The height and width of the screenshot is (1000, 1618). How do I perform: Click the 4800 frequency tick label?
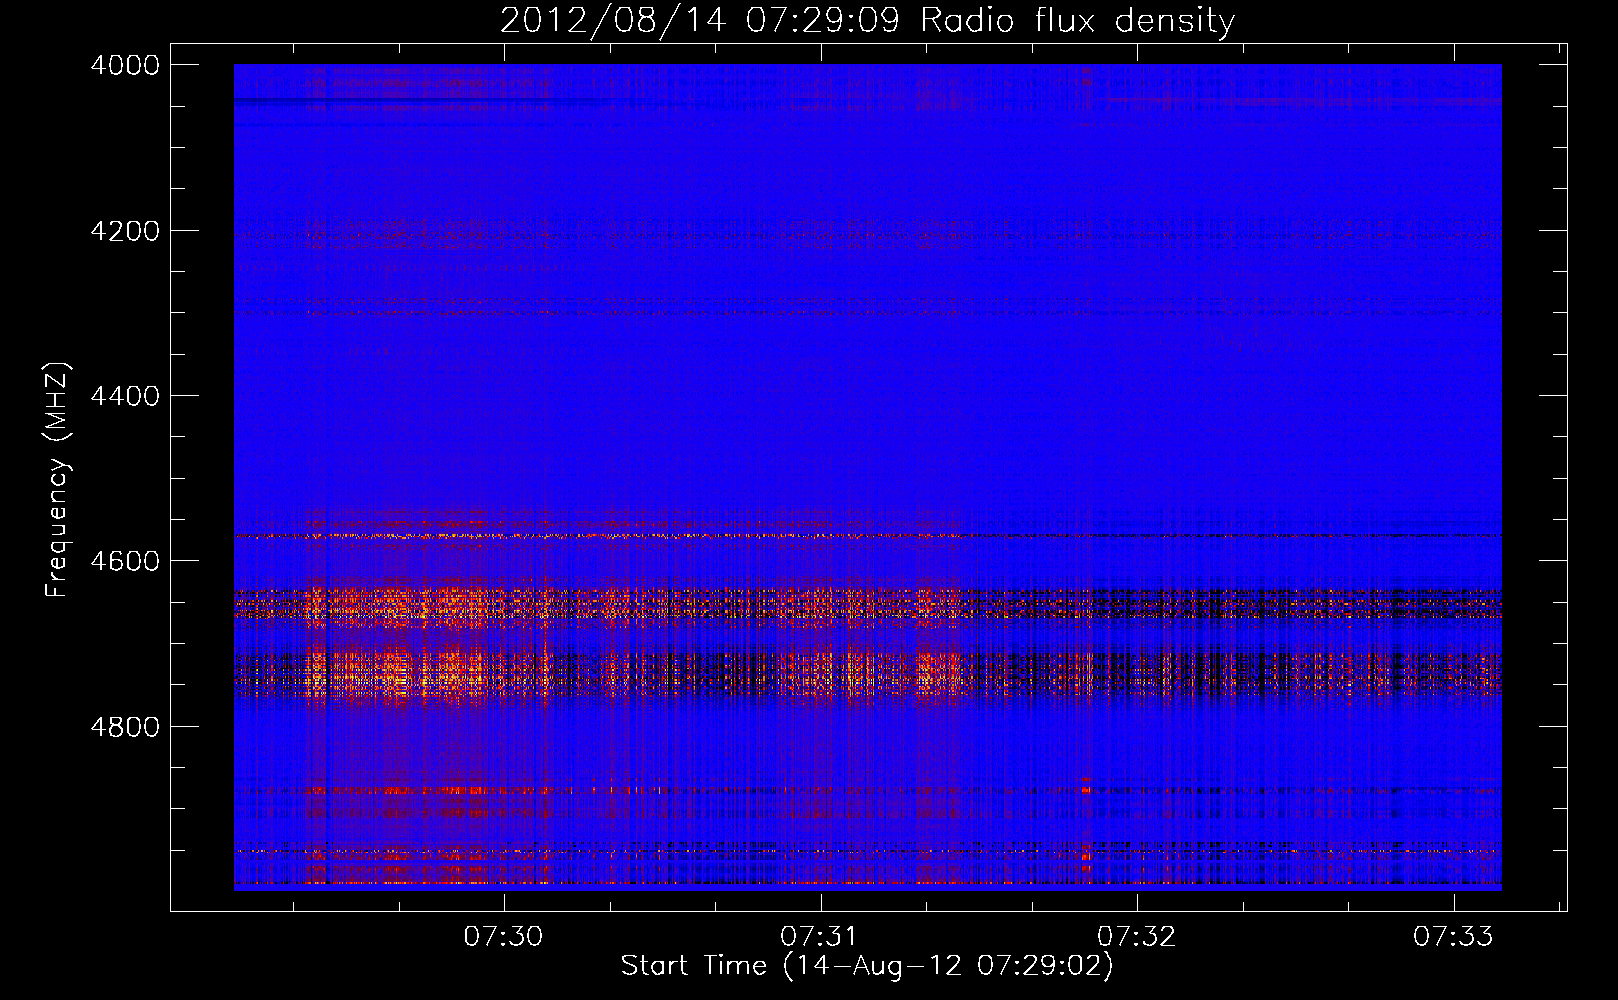click(125, 727)
